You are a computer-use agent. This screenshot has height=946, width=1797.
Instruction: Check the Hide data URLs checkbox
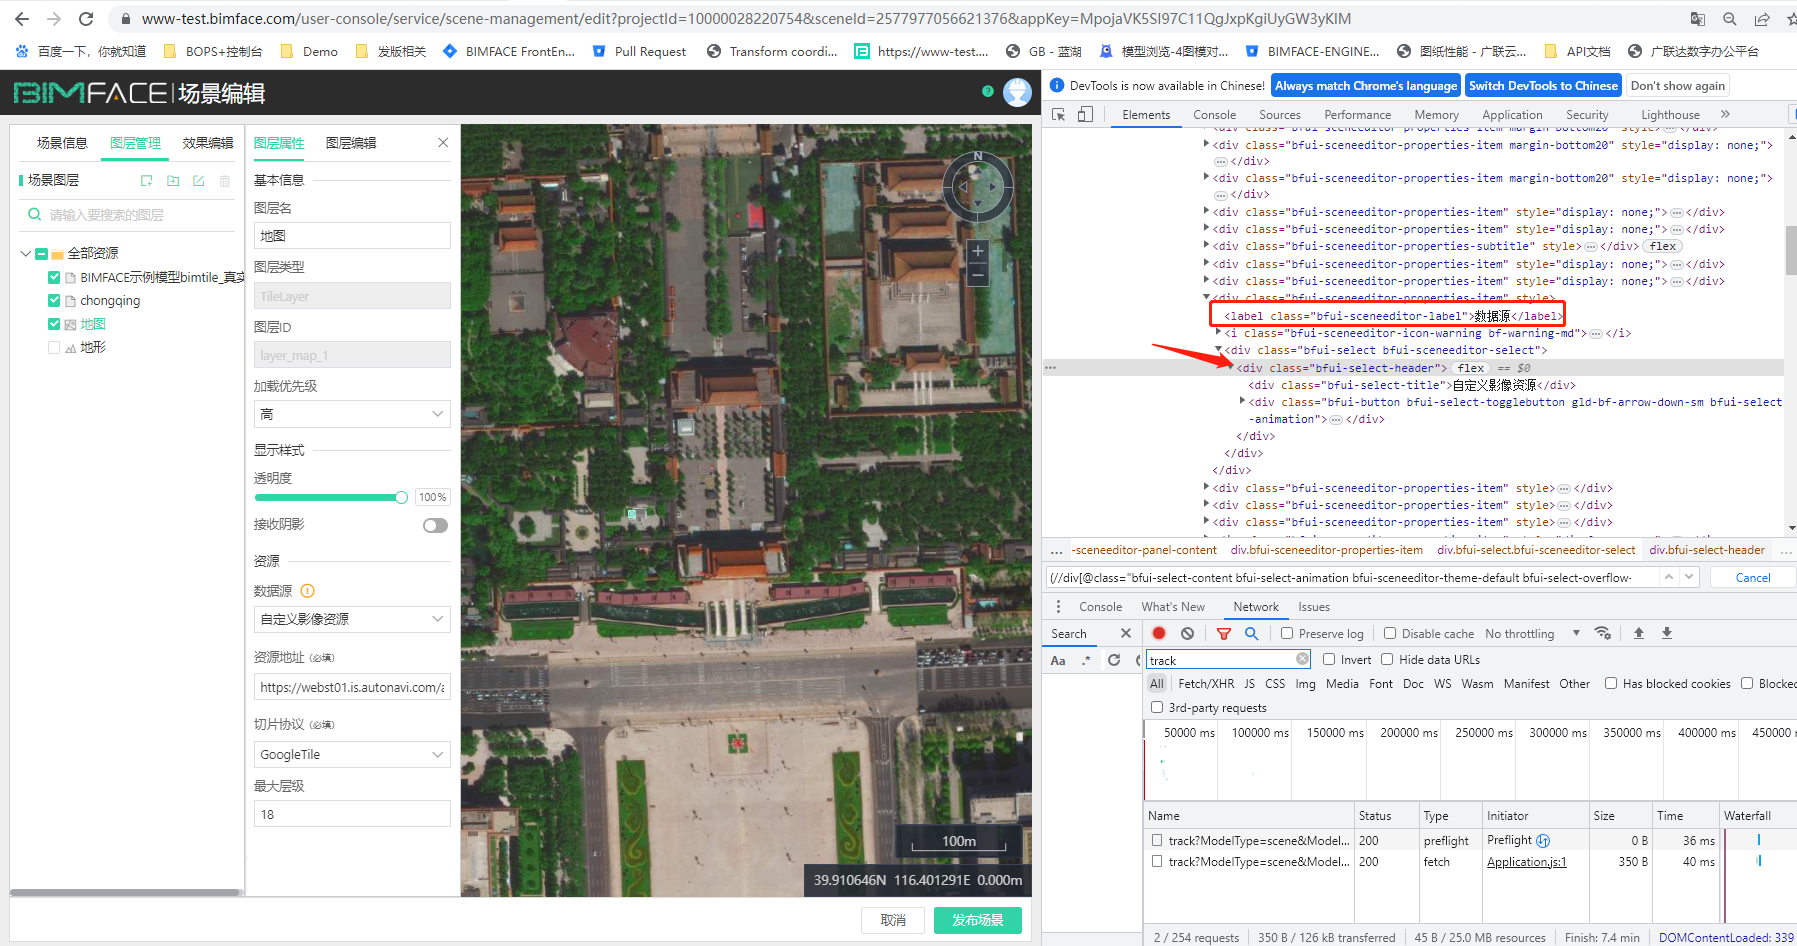pos(1387,659)
